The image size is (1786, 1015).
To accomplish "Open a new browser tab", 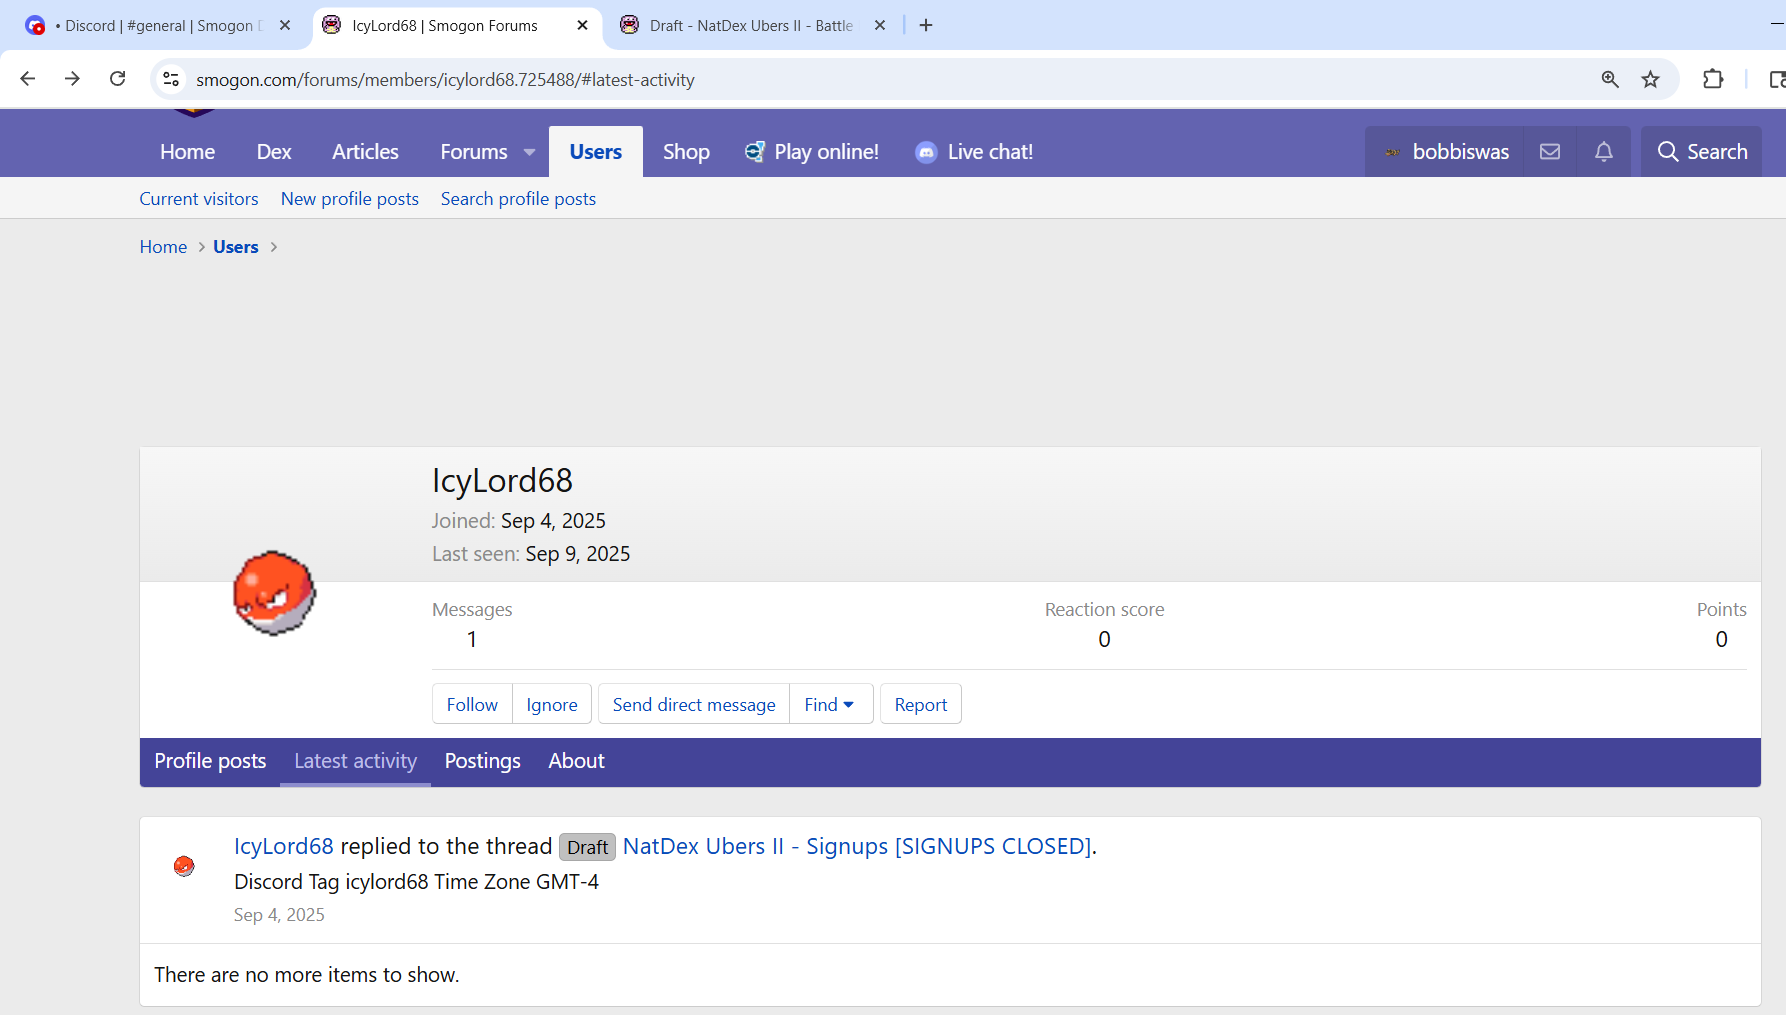I will pos(926,25).
